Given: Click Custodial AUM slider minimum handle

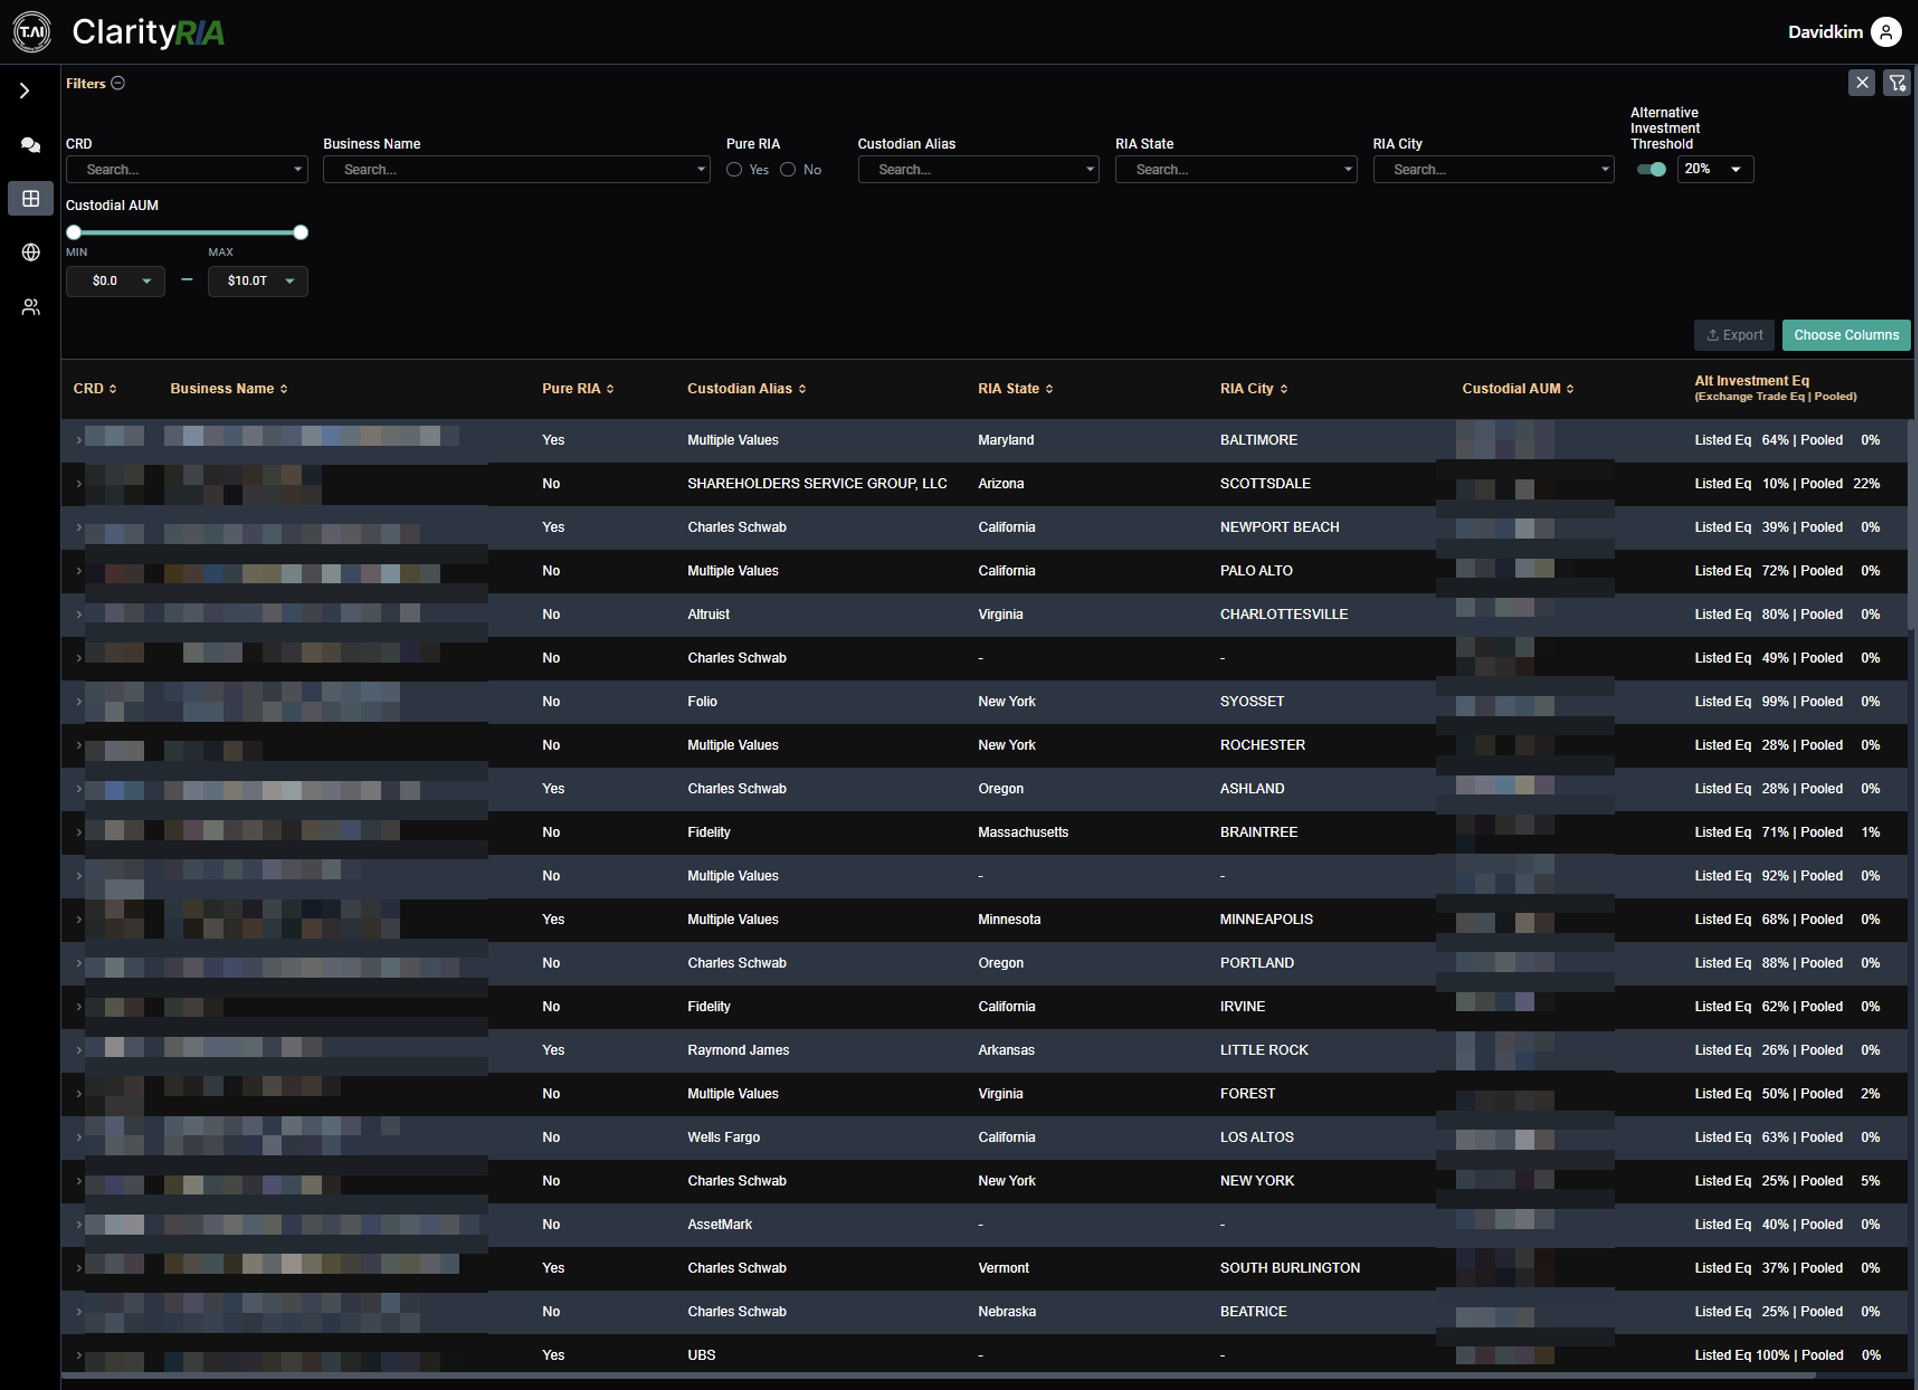Looking at the screenshot, I should 74,232.
